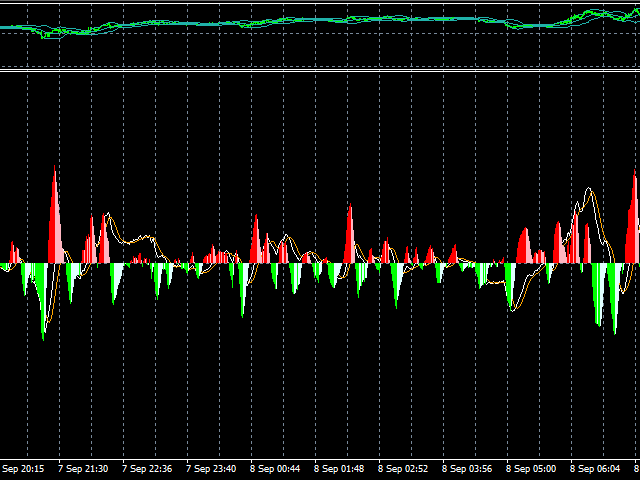Click the 7 Sep 21:30 time label
Screen dimensions: 640x480
[x=83, y=468]
